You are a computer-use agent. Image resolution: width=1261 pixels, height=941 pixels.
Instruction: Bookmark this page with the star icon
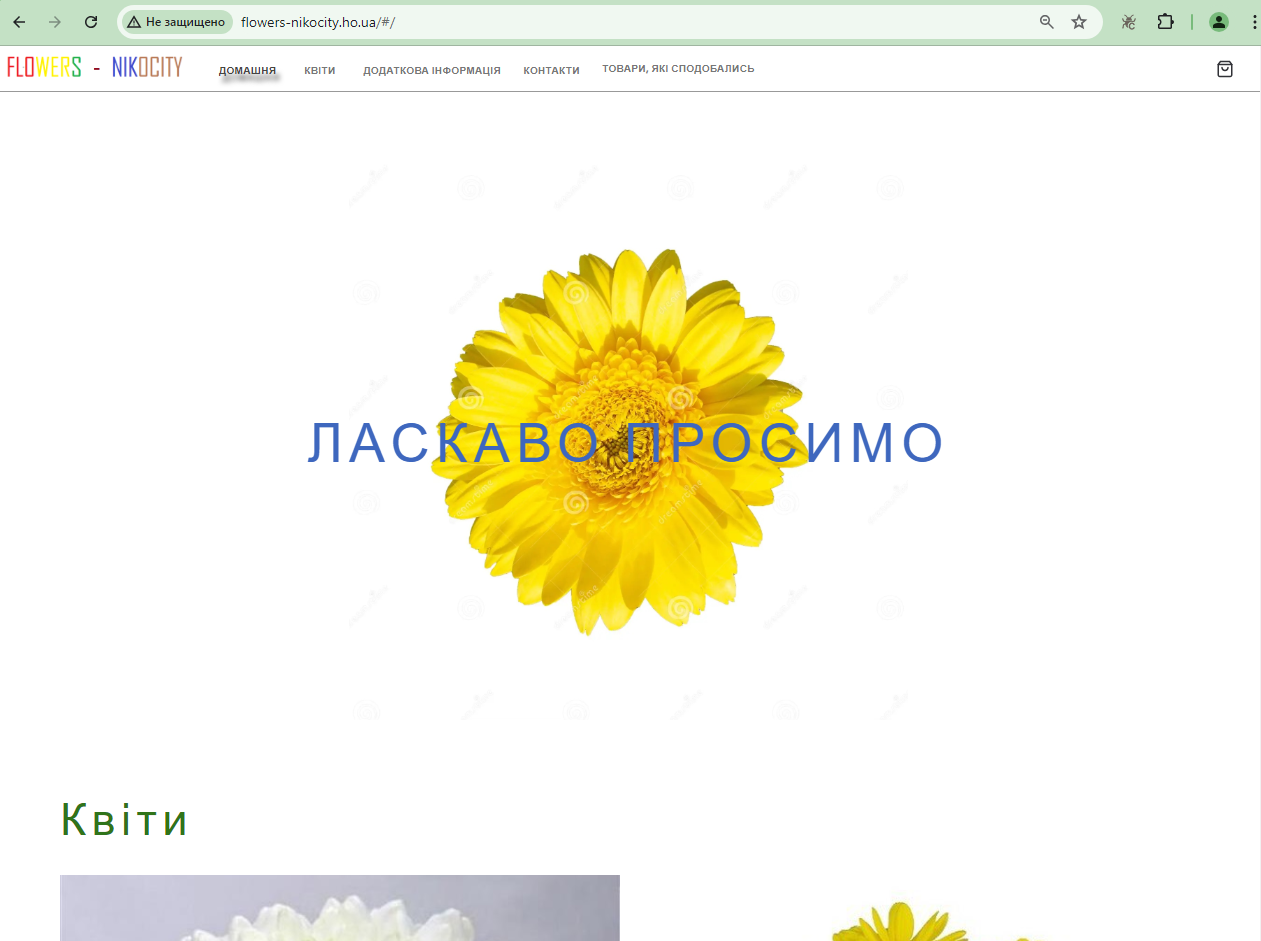pyautogui.click(x=1079, y=22)
